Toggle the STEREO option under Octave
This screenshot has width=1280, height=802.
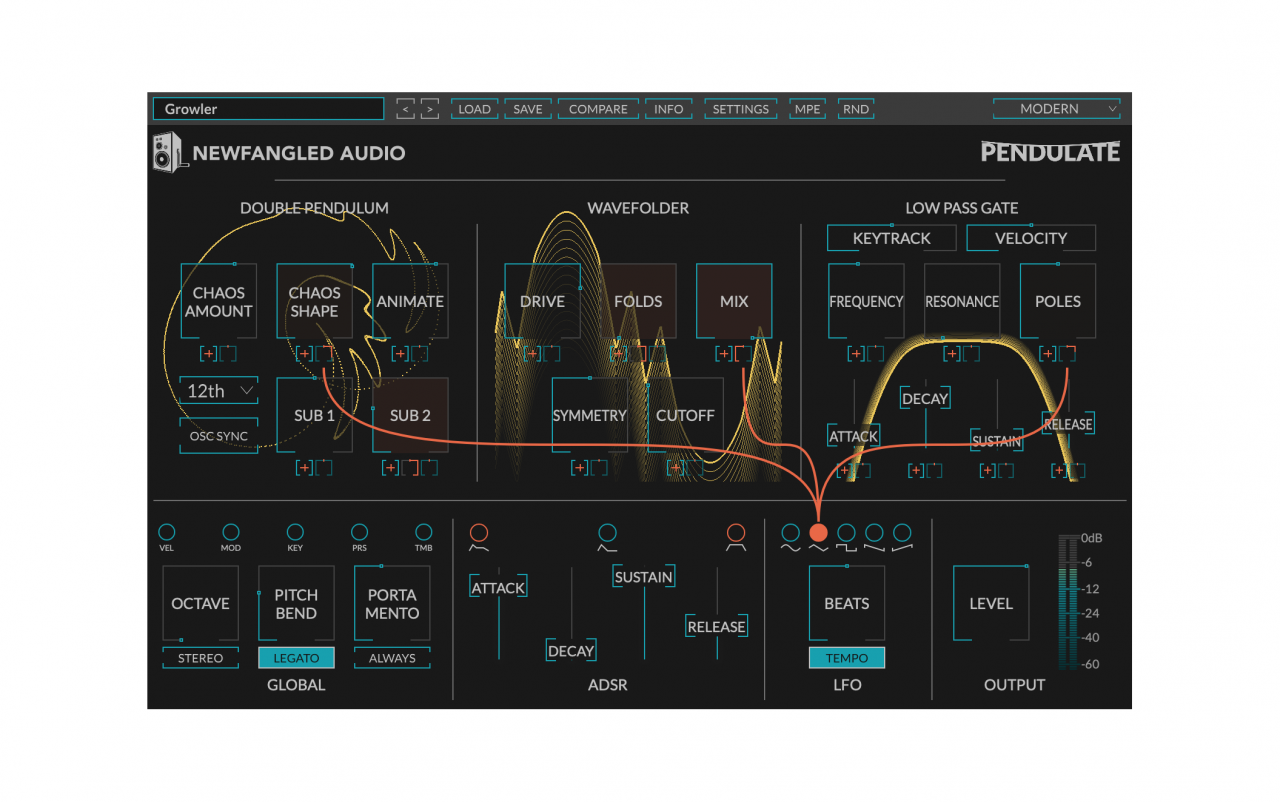(200, 658)
